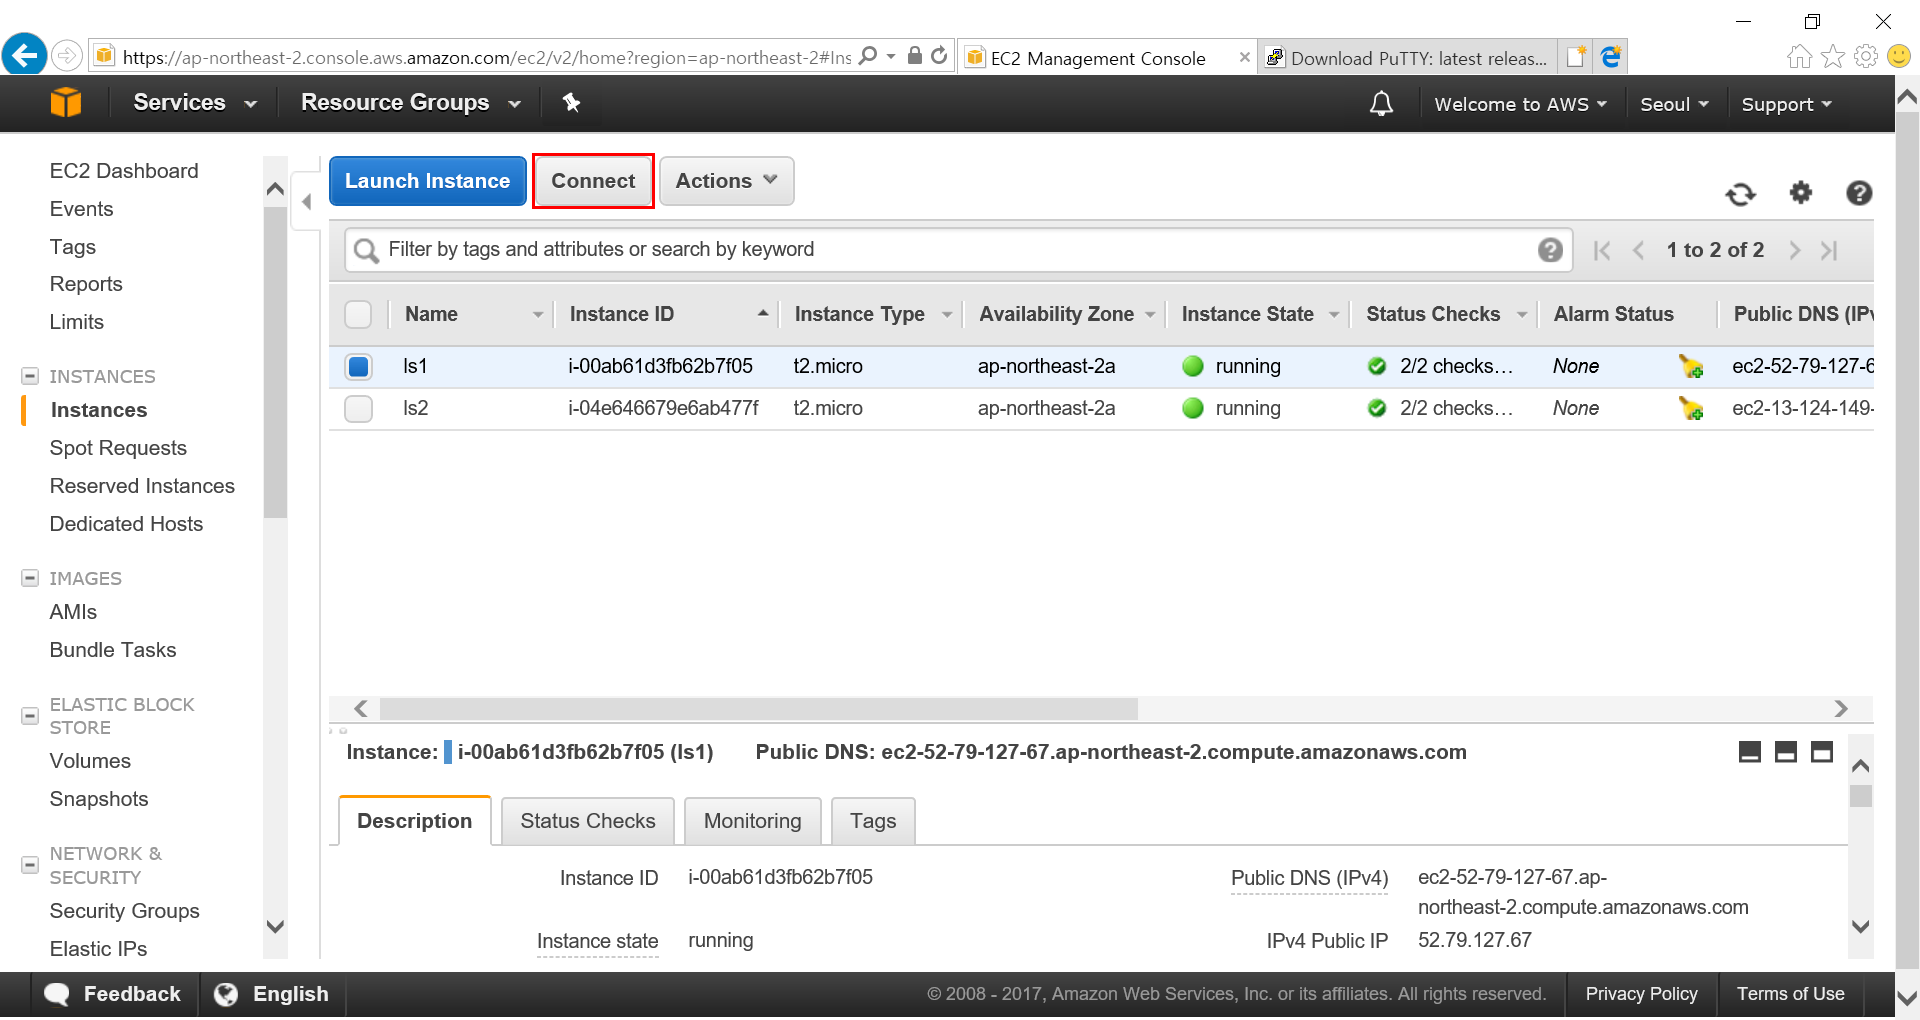Open Security Groups in sidebar
This screenshot has height=1020, width=1920.
pos(125,911)
